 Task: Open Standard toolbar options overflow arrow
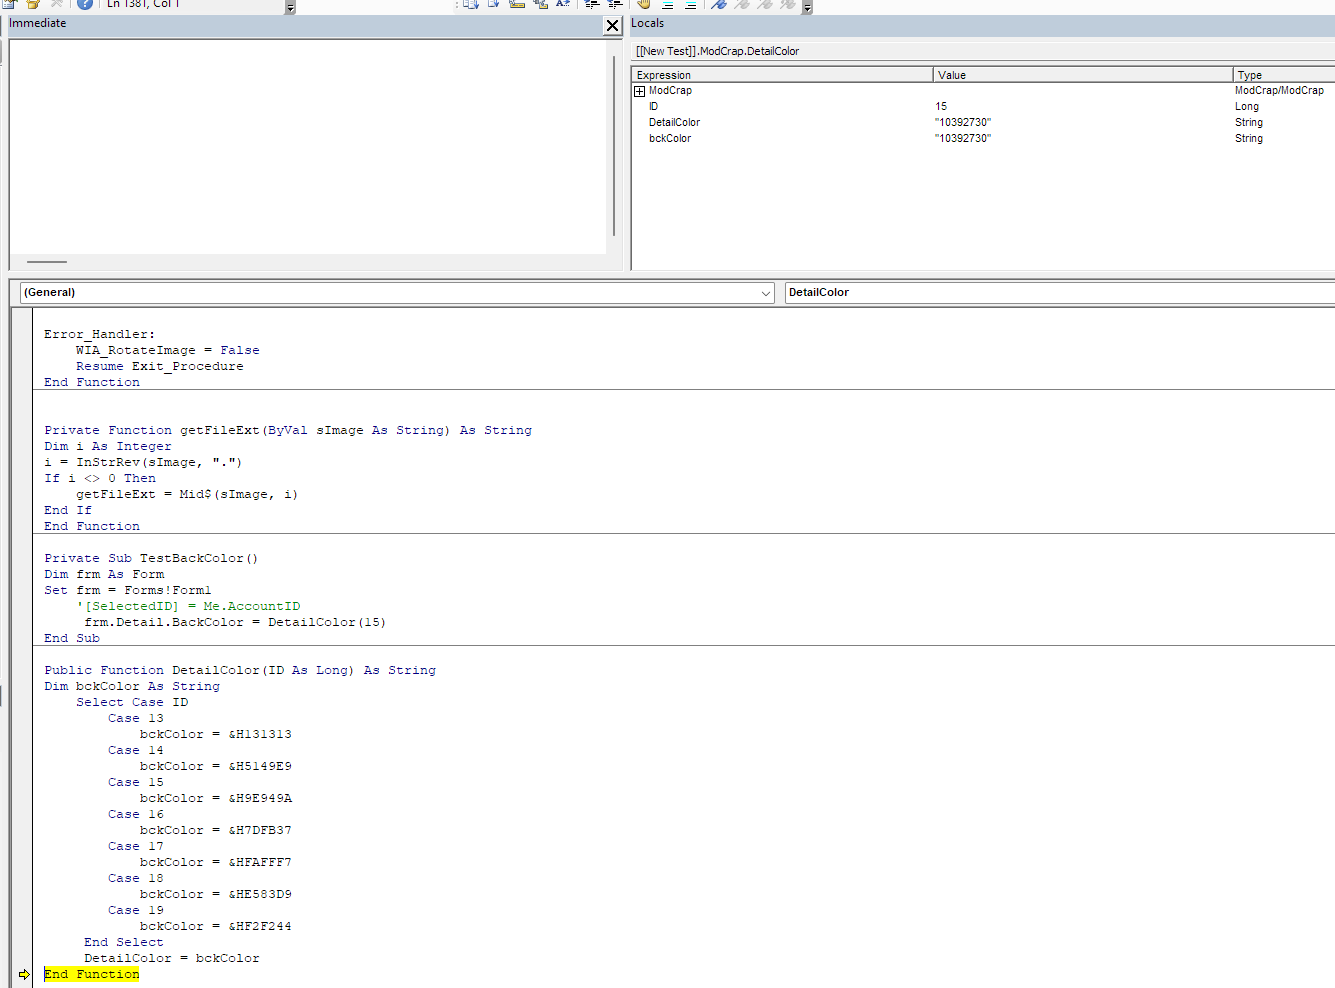tap(290, 7)
